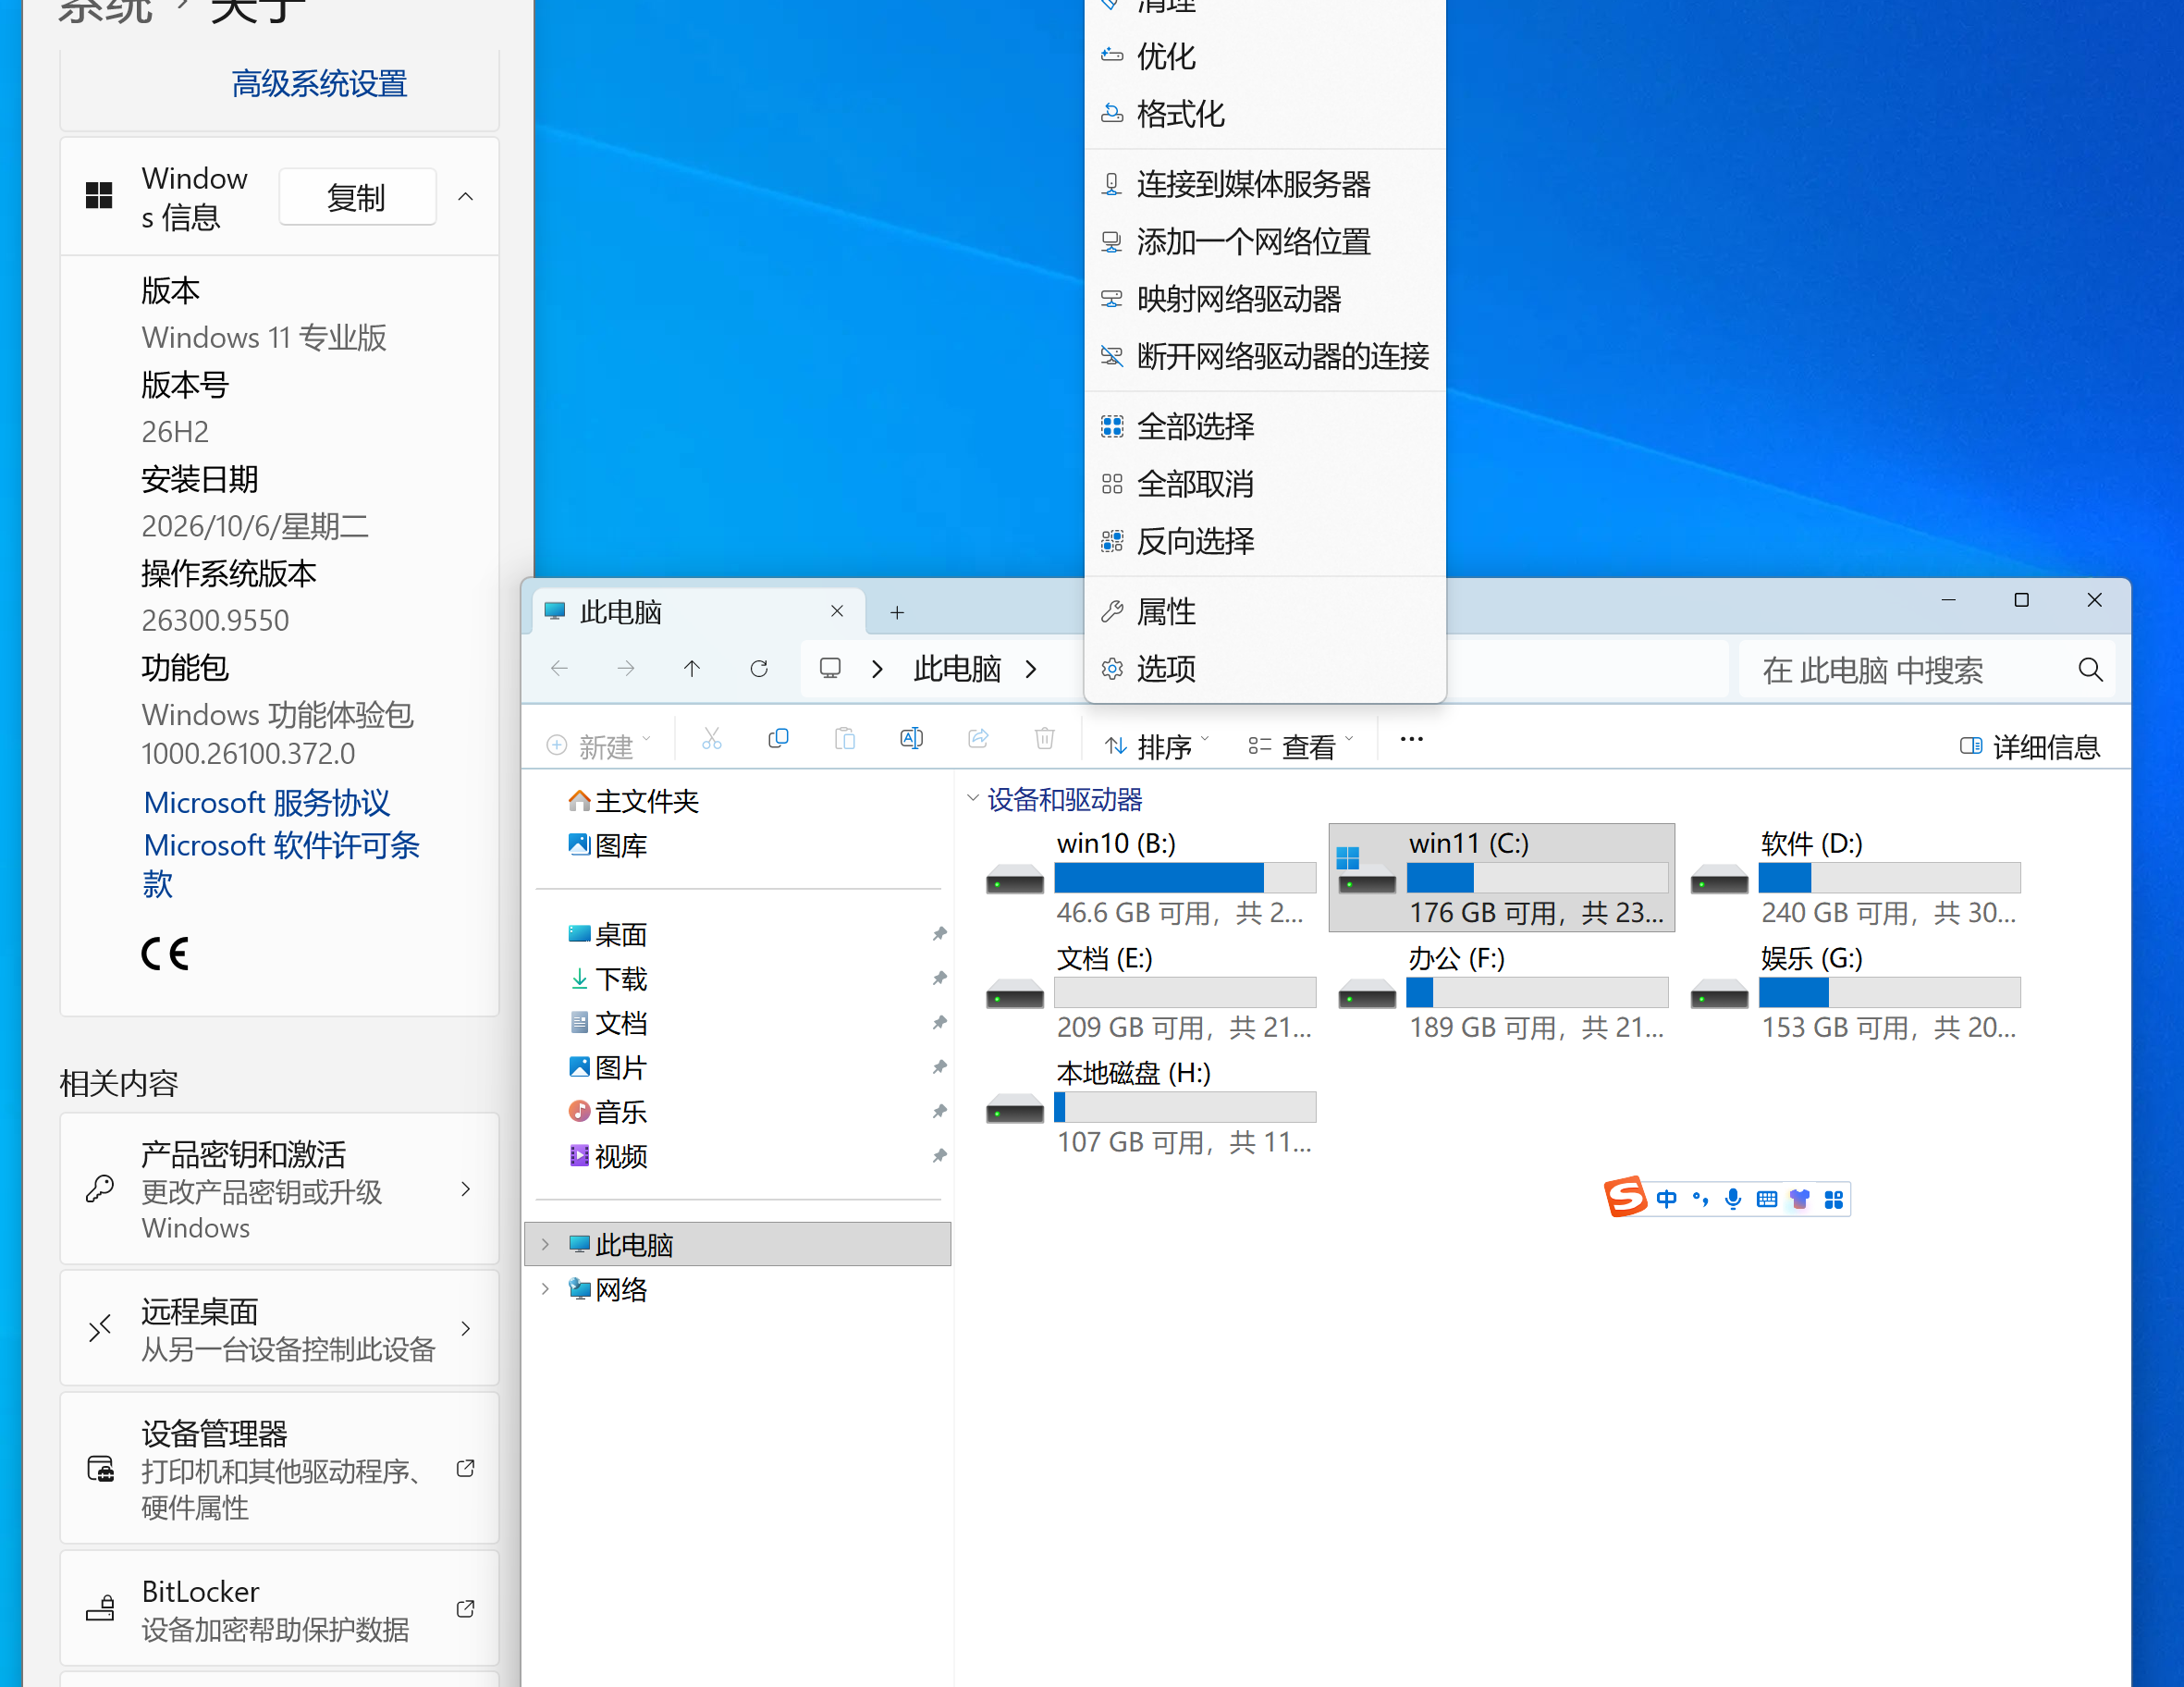Viewport: 2184px width, 1687px height.
Task: Toggle the Sogou punctuation mode icon
Action: point(1700,1199)
